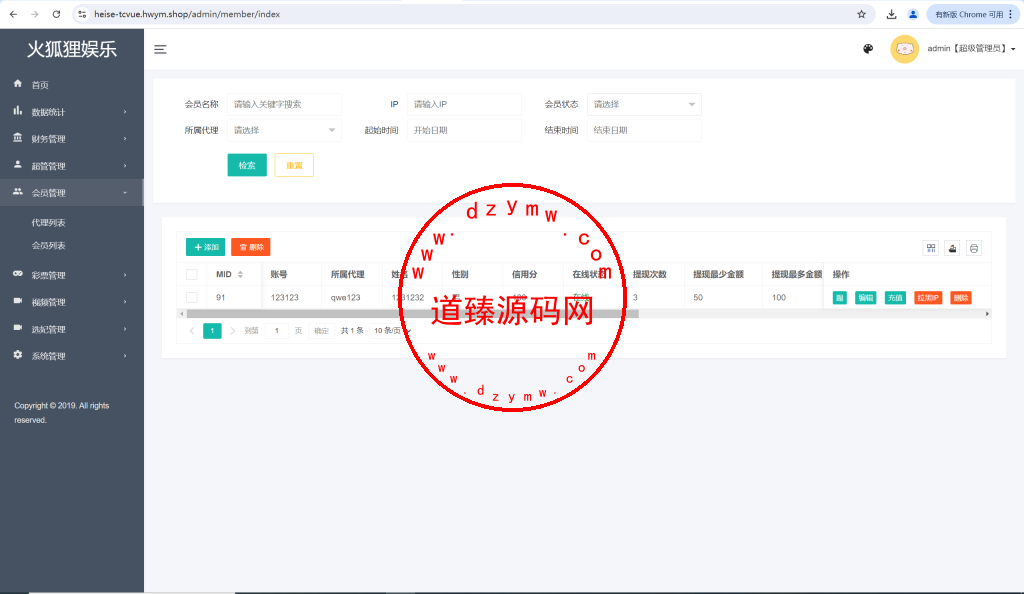Click the 有新版 Chrome 可用 update button
Screen dimensions: 1024x594
[x=972, y=14]
